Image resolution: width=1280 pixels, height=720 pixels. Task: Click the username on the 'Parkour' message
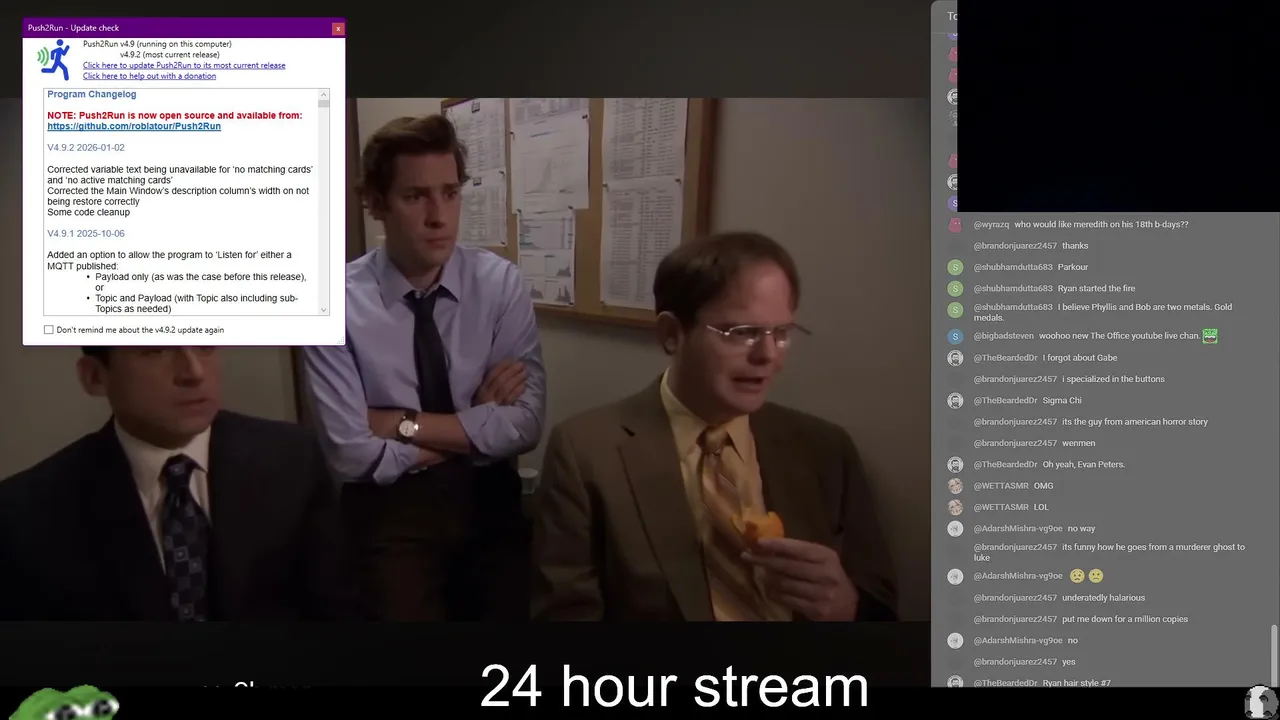click(x=1013, y=267)
